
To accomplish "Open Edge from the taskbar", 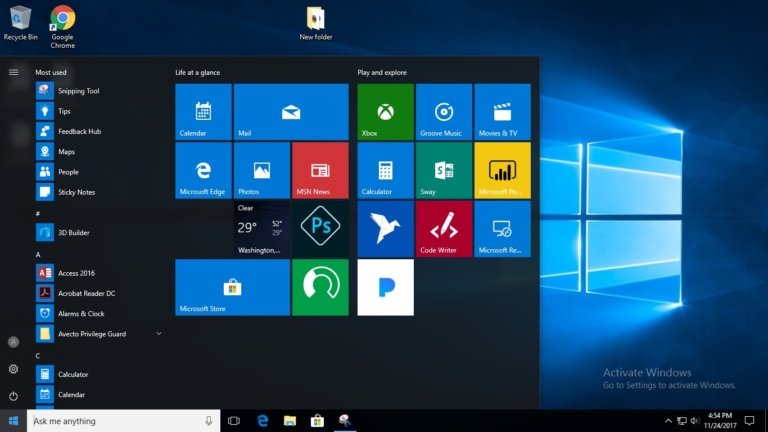I will [263, 421].
